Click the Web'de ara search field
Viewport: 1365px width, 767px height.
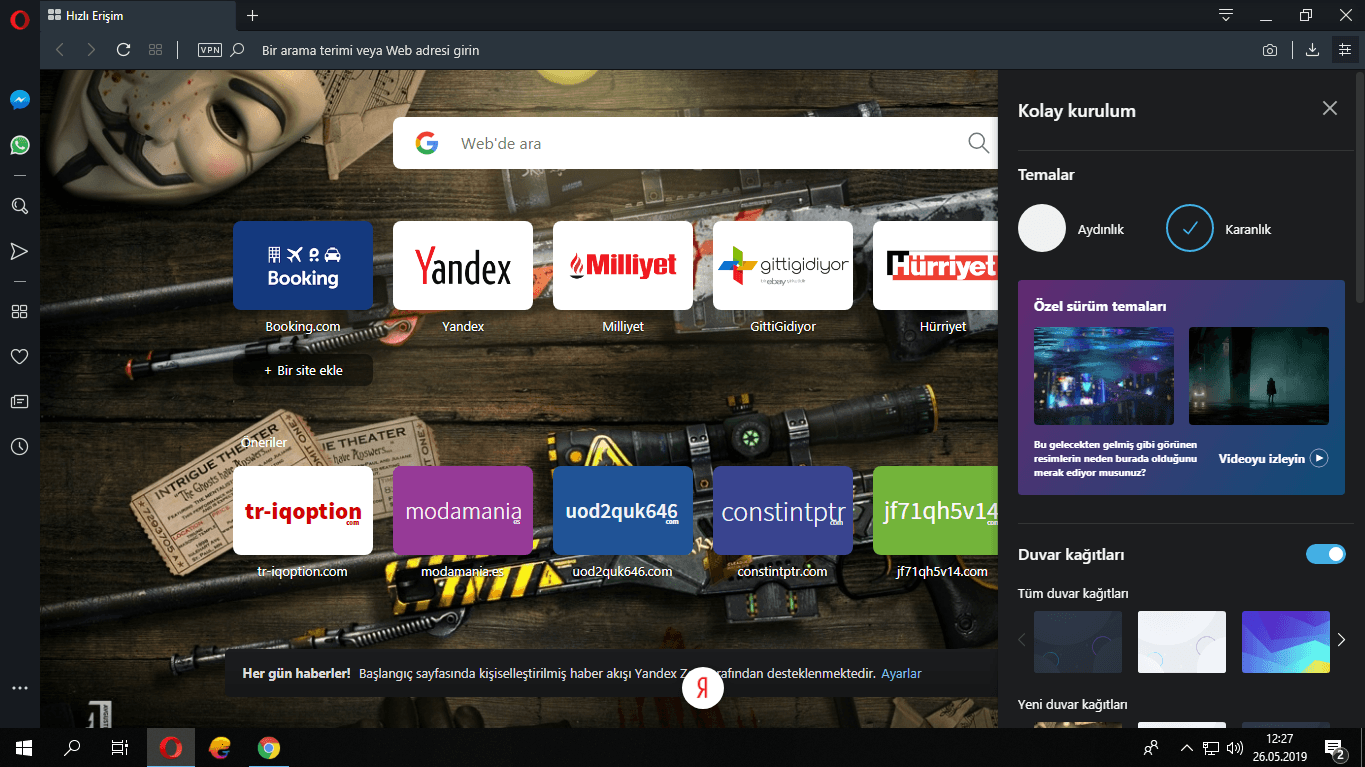point(695,143)
